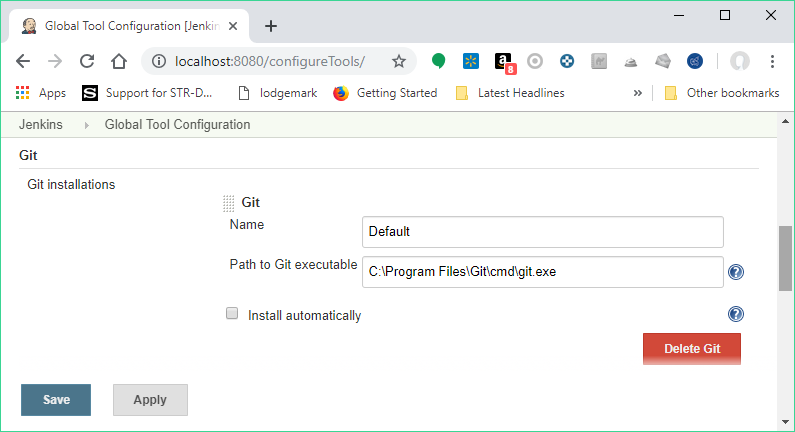Screen dimensions: 795x432
Task: Click the Save button
Action: pos(56,400)
